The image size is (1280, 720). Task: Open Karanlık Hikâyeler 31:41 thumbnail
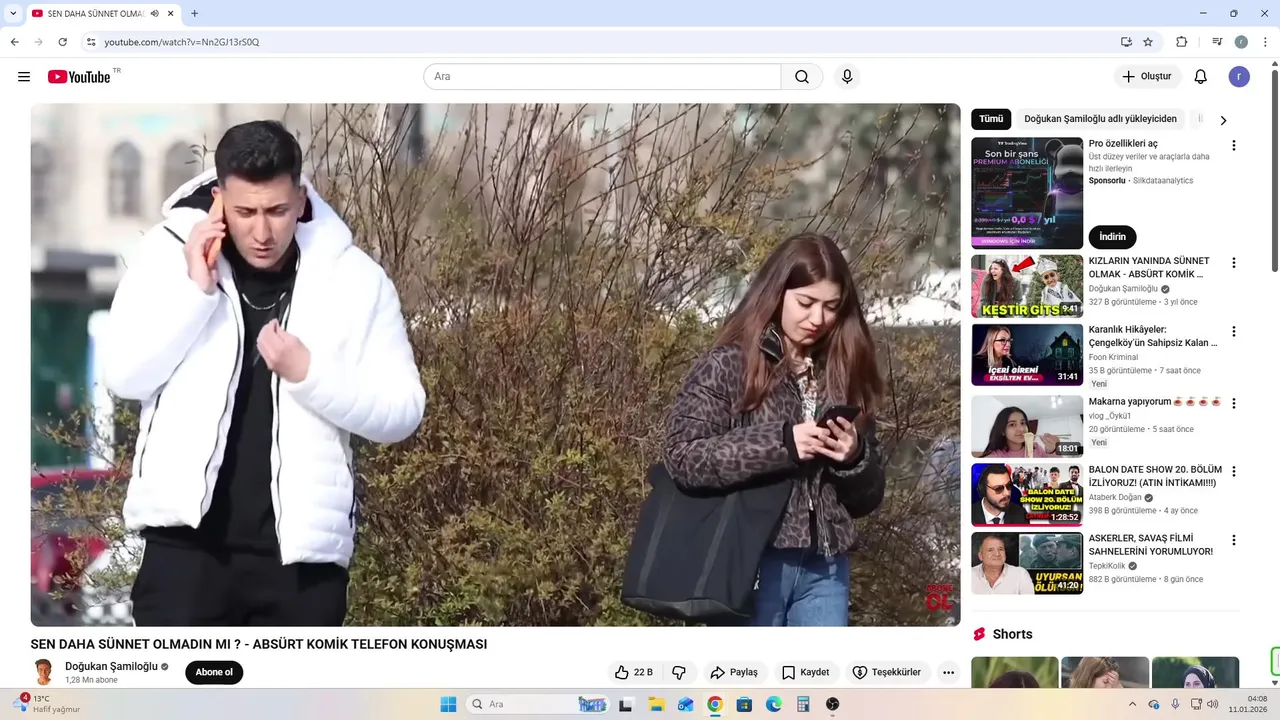1027,354
